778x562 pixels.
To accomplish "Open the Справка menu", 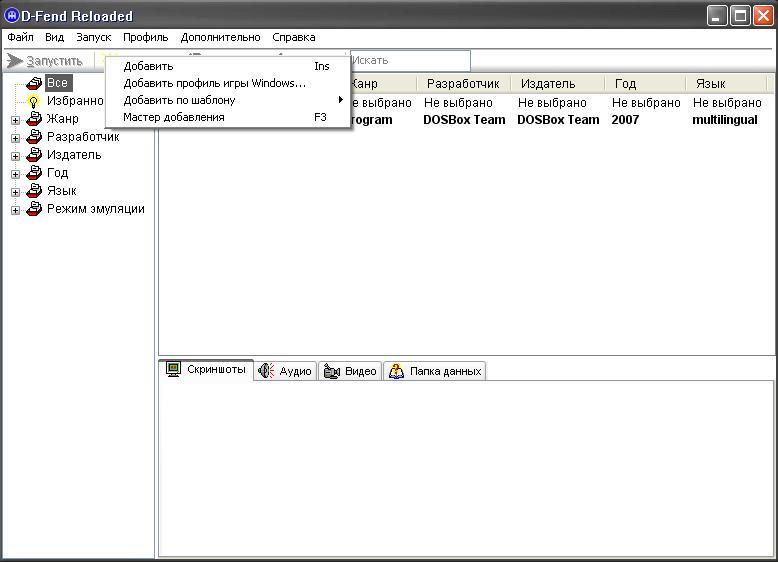I will pyautogui.click(x=294, y=37).
